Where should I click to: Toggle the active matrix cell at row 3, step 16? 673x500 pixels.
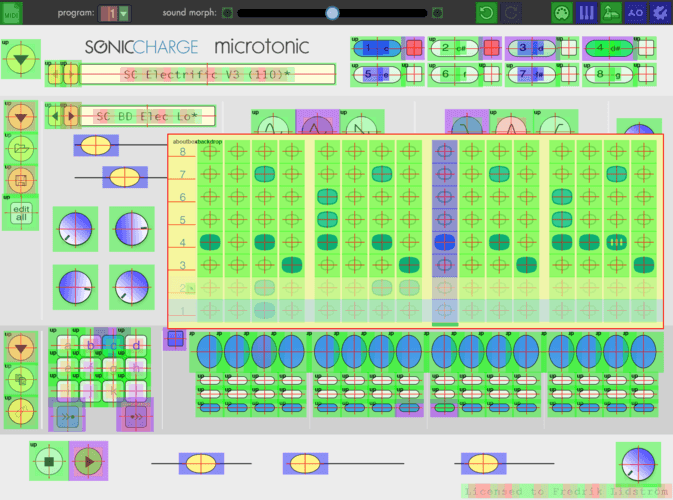click(643, 265)
